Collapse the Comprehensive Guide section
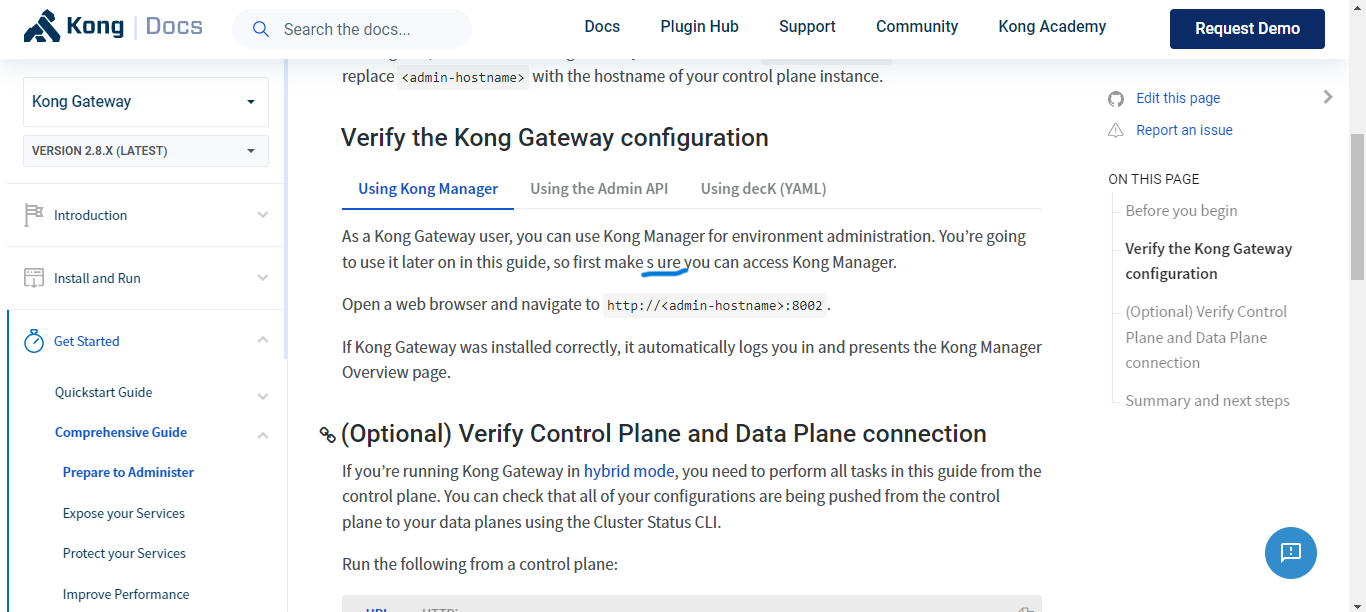 coord(262,434)
